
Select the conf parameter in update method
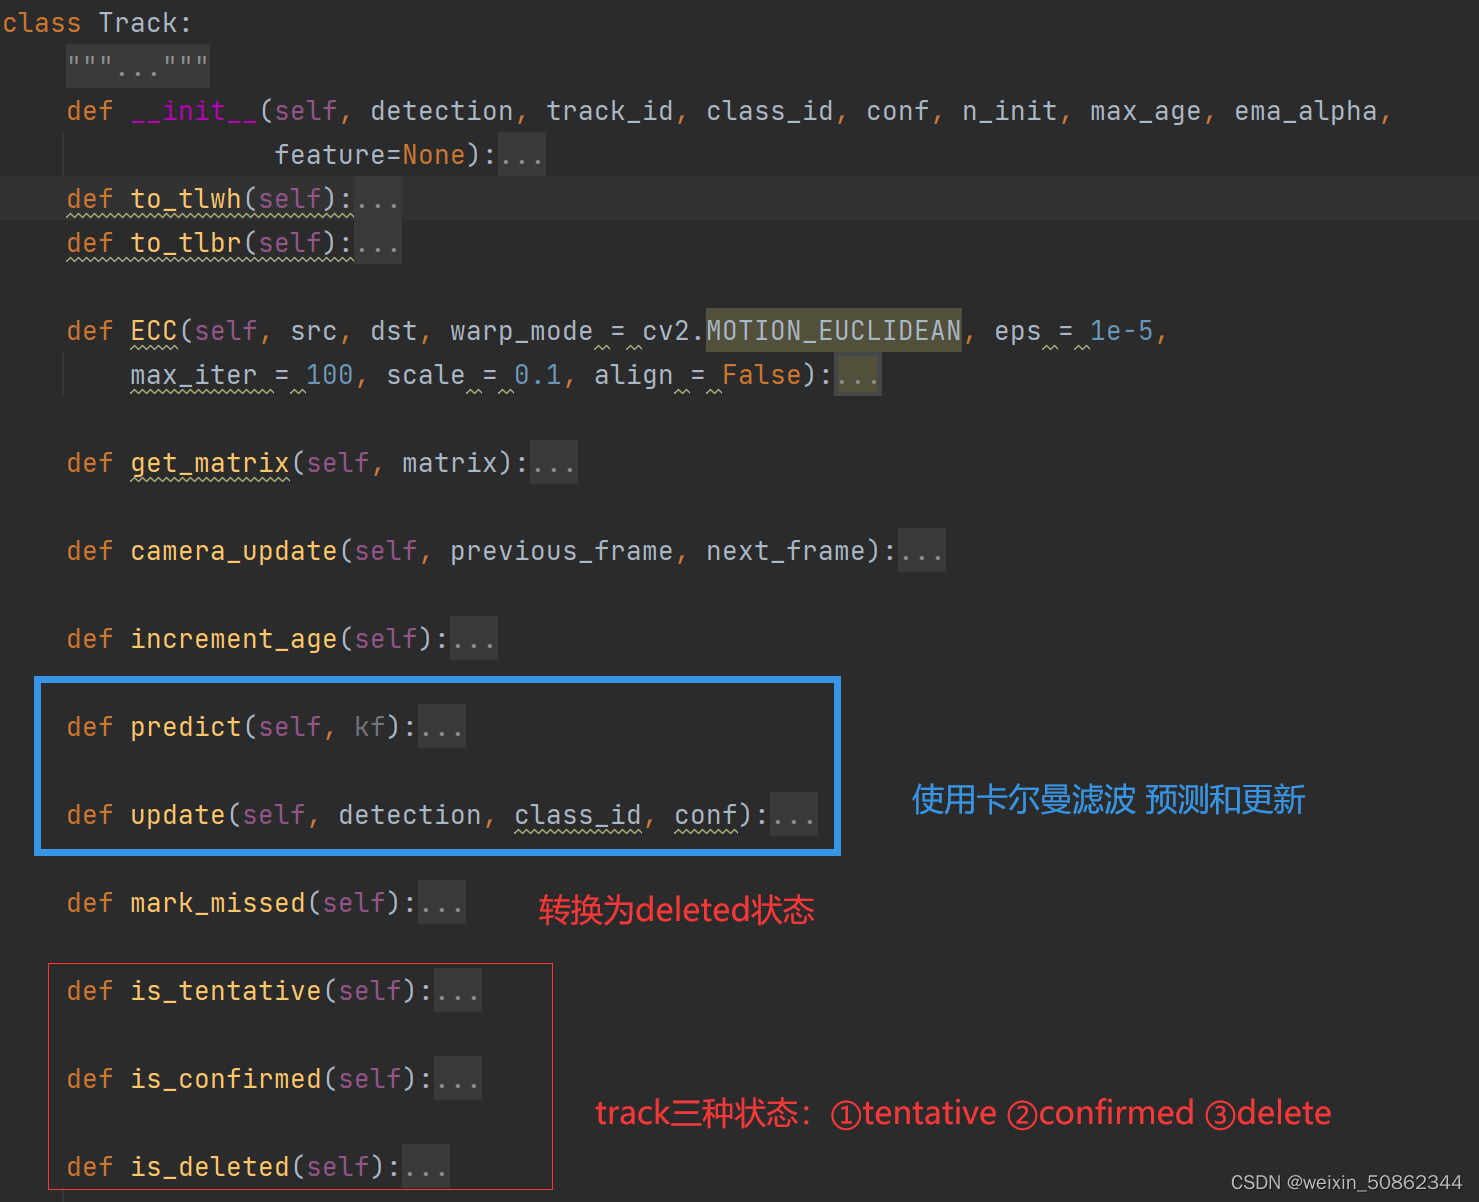pyautogui.click(x=705, y=814)
